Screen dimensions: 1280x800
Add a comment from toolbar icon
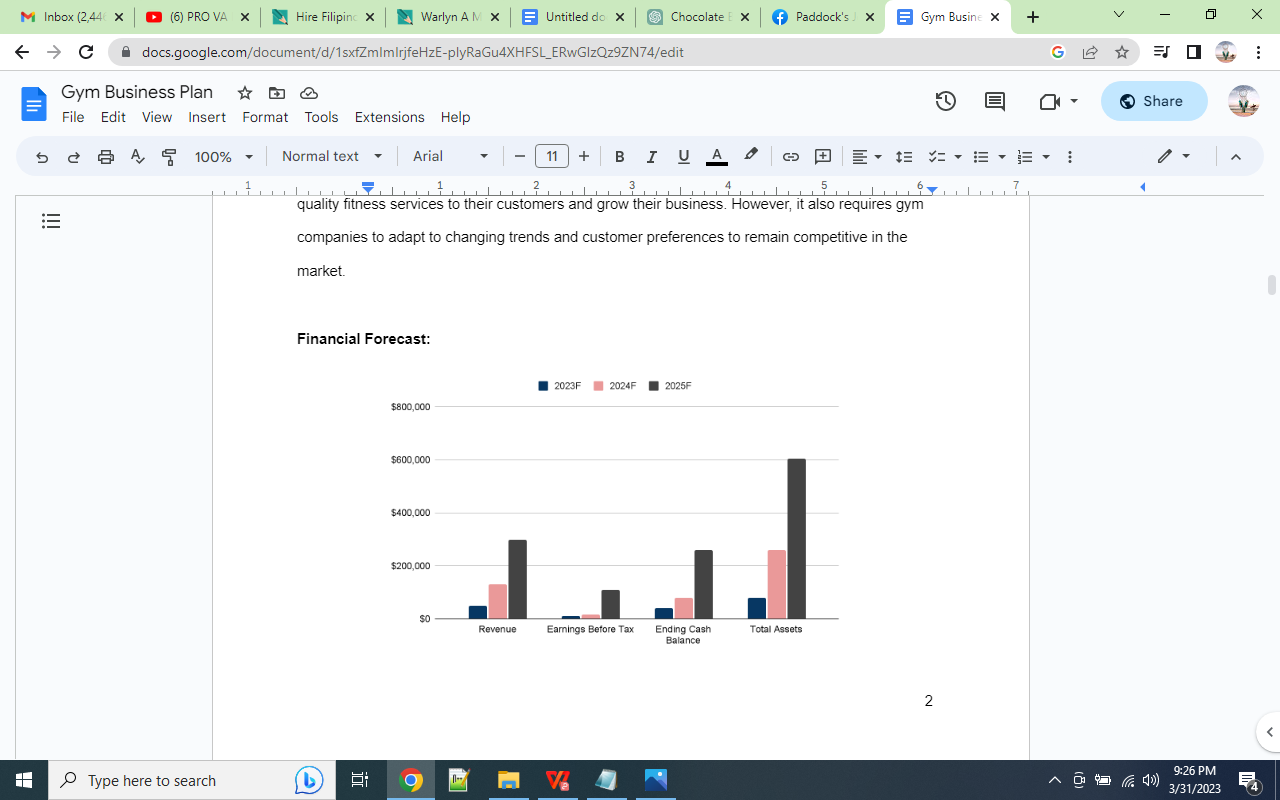coord(823,157)
